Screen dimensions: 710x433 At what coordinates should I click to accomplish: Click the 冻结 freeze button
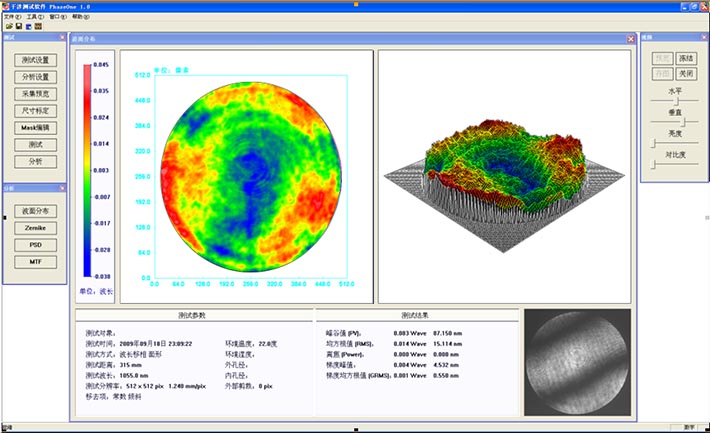point(685,59)
